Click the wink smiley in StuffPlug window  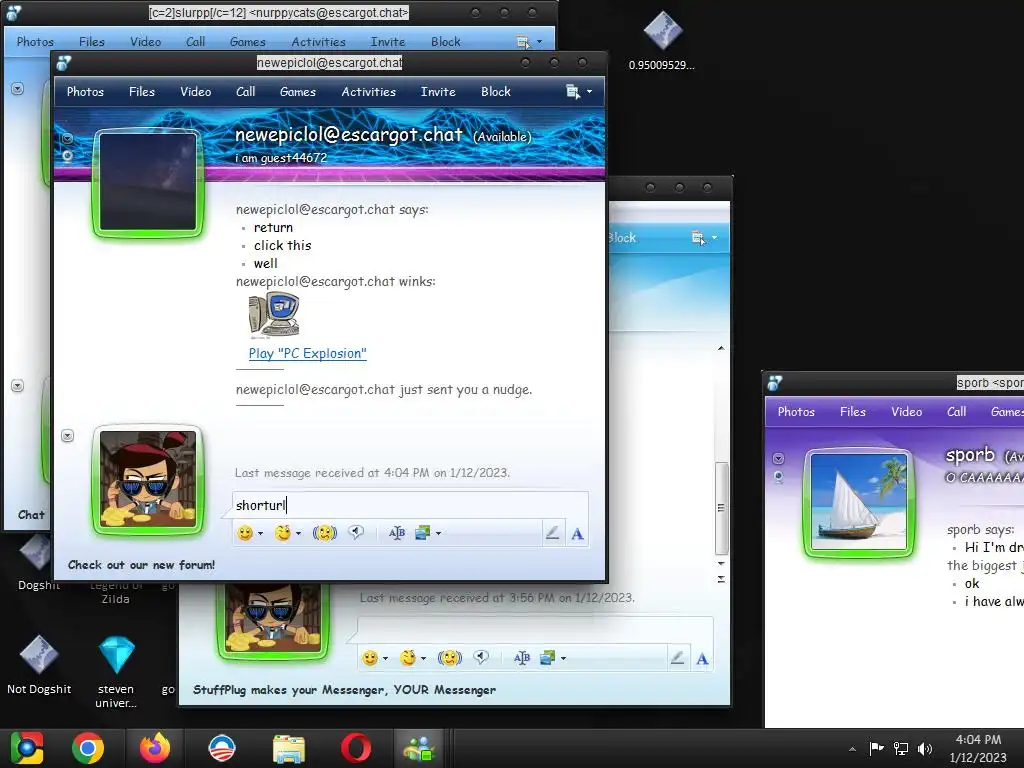coord(408,658)
